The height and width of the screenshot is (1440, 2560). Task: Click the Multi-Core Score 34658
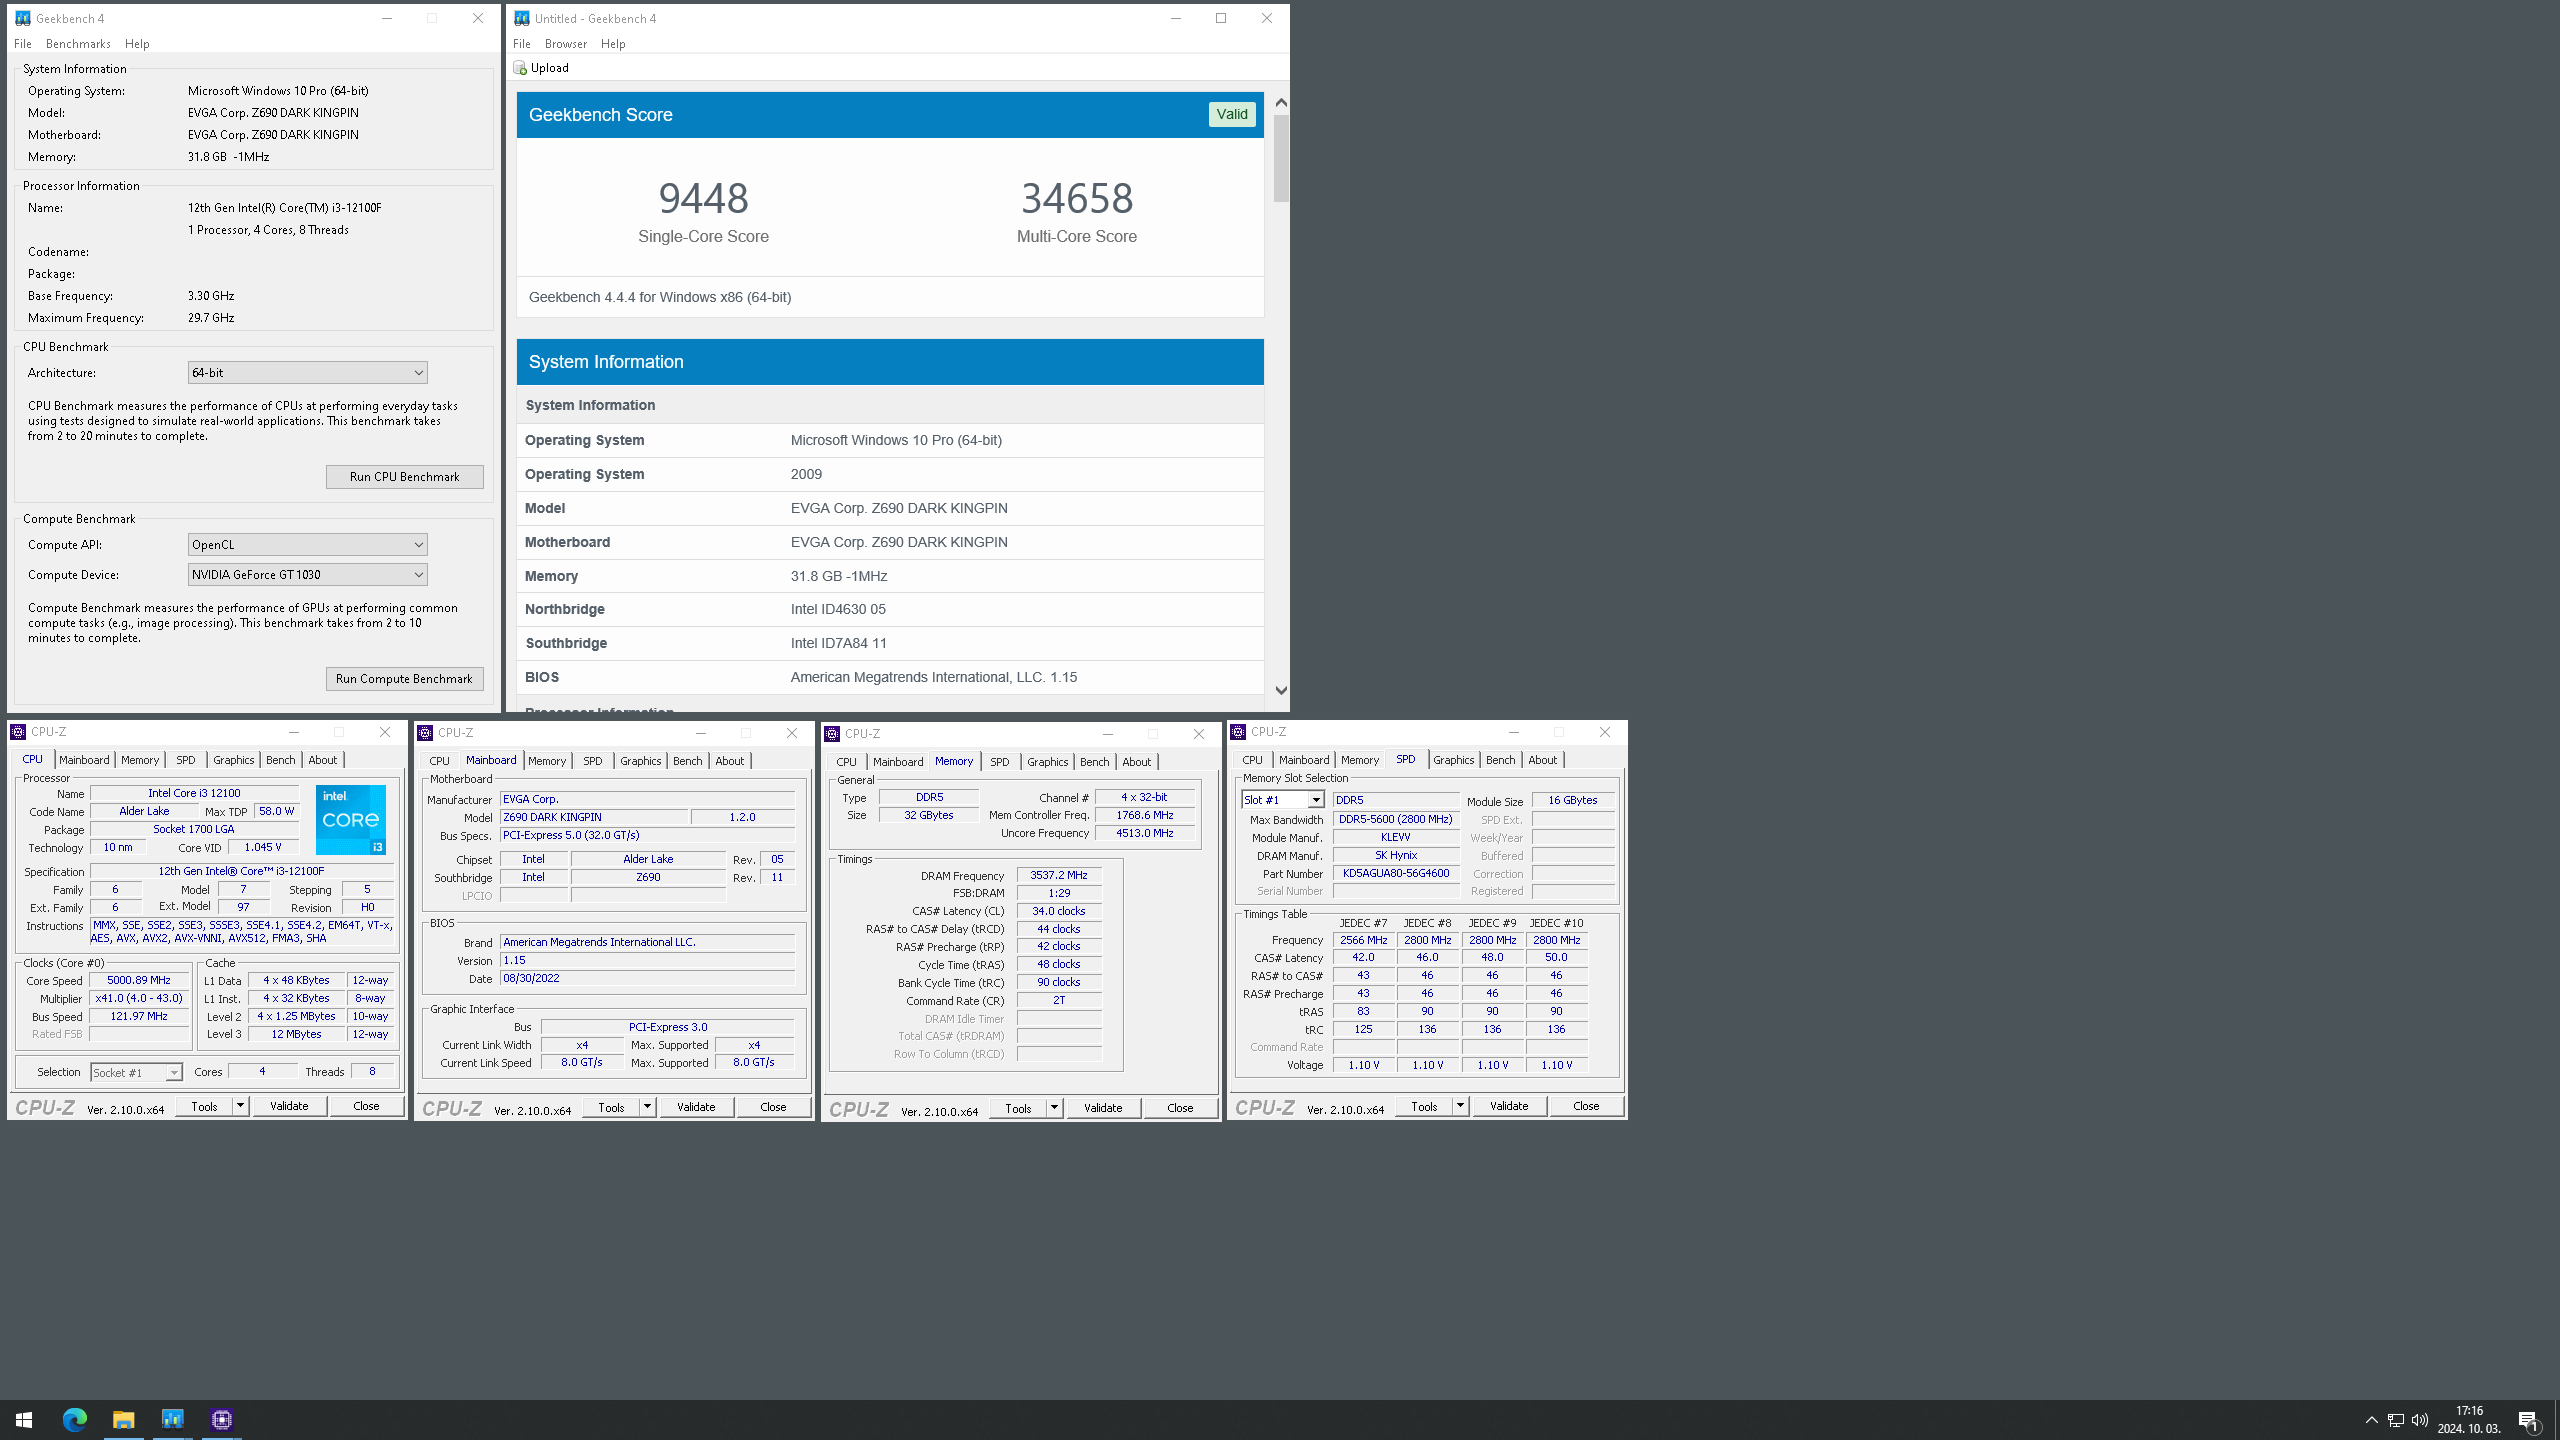tap(1077, 198)
